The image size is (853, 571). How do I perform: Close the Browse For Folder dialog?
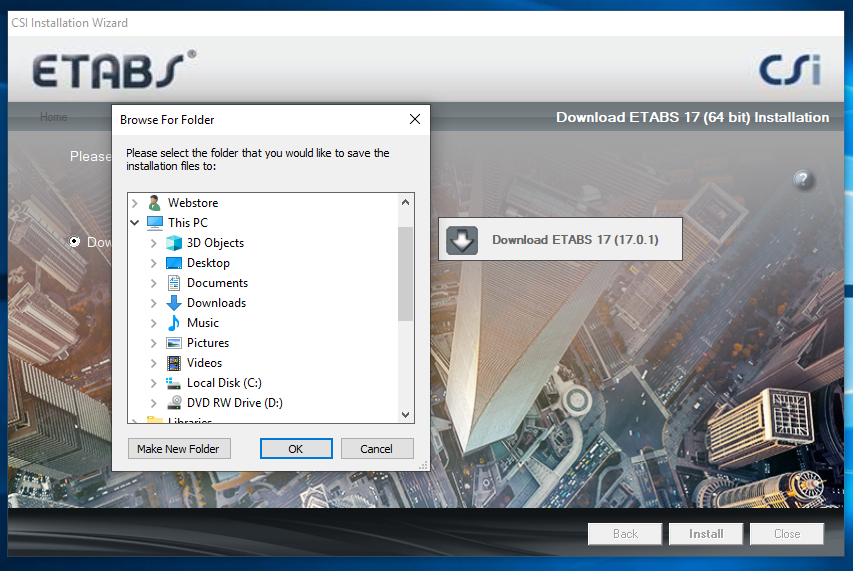coord(415,119)
